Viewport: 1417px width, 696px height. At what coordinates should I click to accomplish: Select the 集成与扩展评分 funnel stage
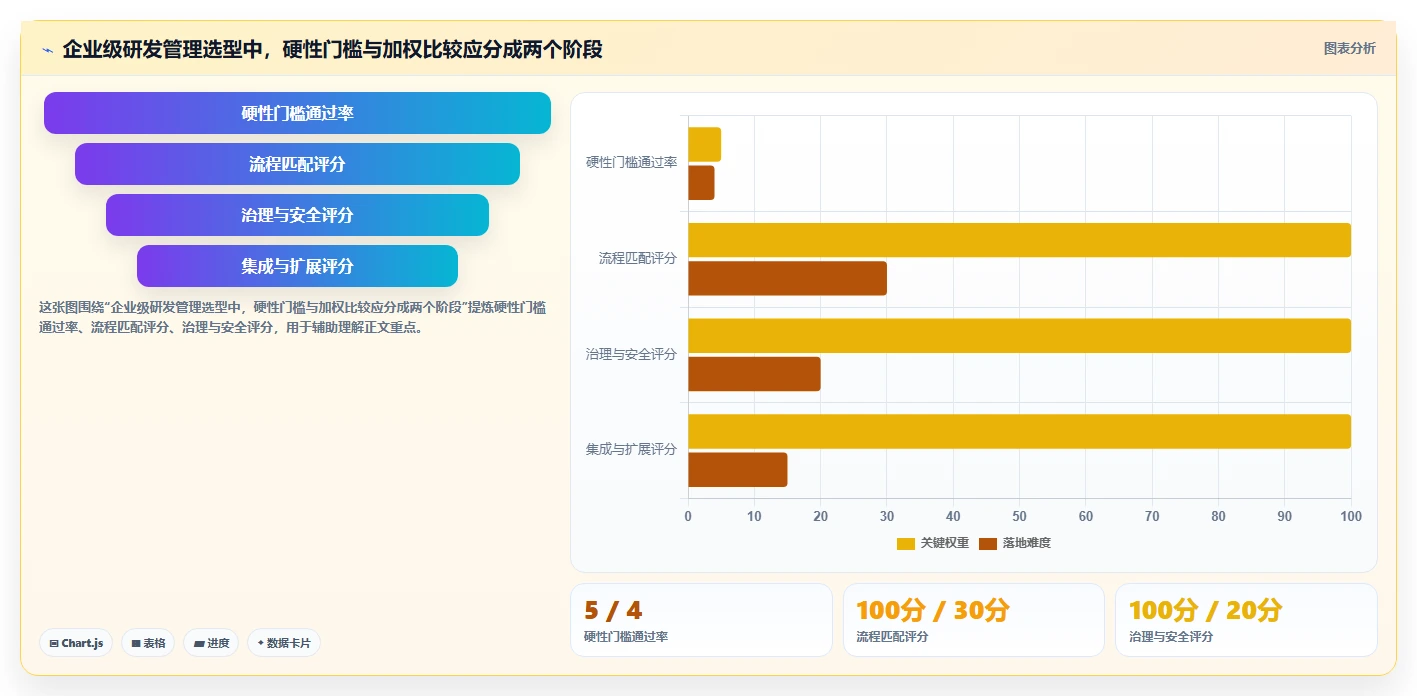[297, 266]
